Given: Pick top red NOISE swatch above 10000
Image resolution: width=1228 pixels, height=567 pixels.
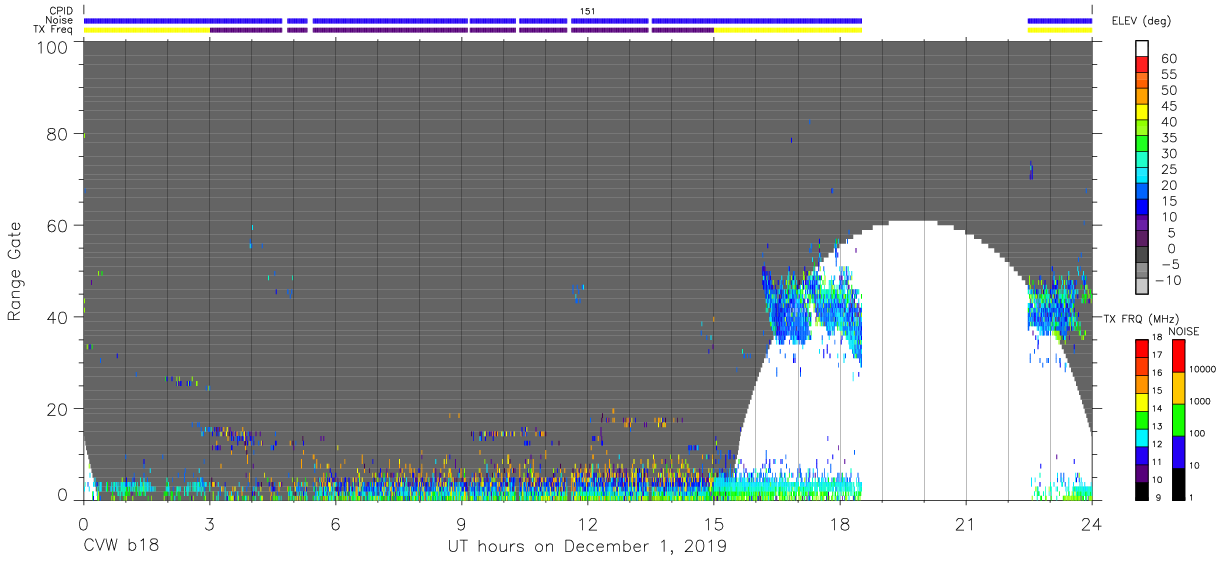Looking at the screenshot, I should pyautogui.click(x=1177, y=355).
